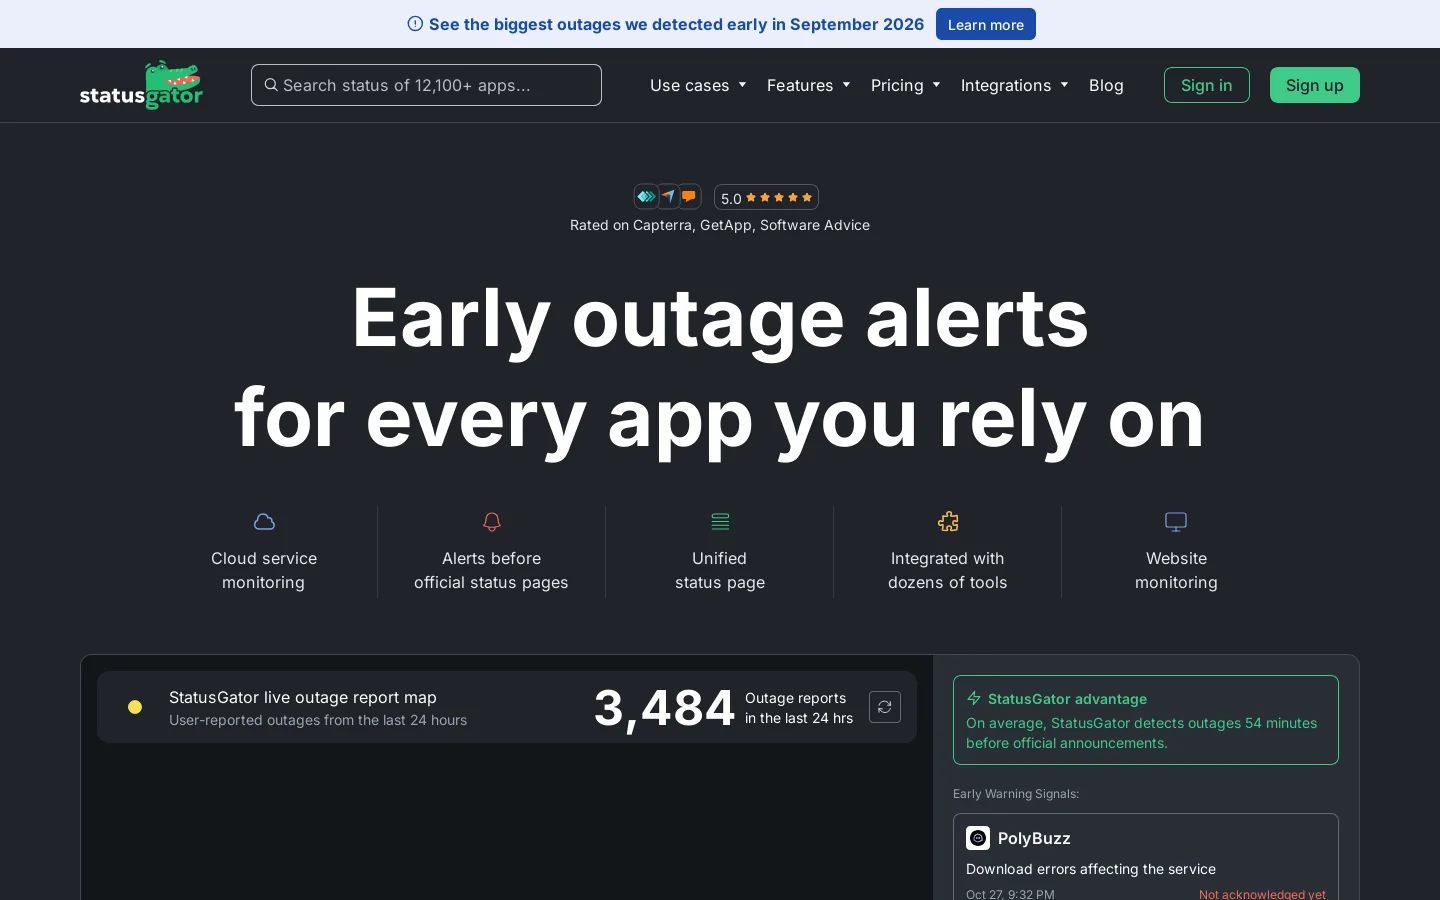The height and width of the screenshot is (900, 1440).
Task: Click the lightning bolt icon beside StatusGator advantage
Action: pos(974,698)
